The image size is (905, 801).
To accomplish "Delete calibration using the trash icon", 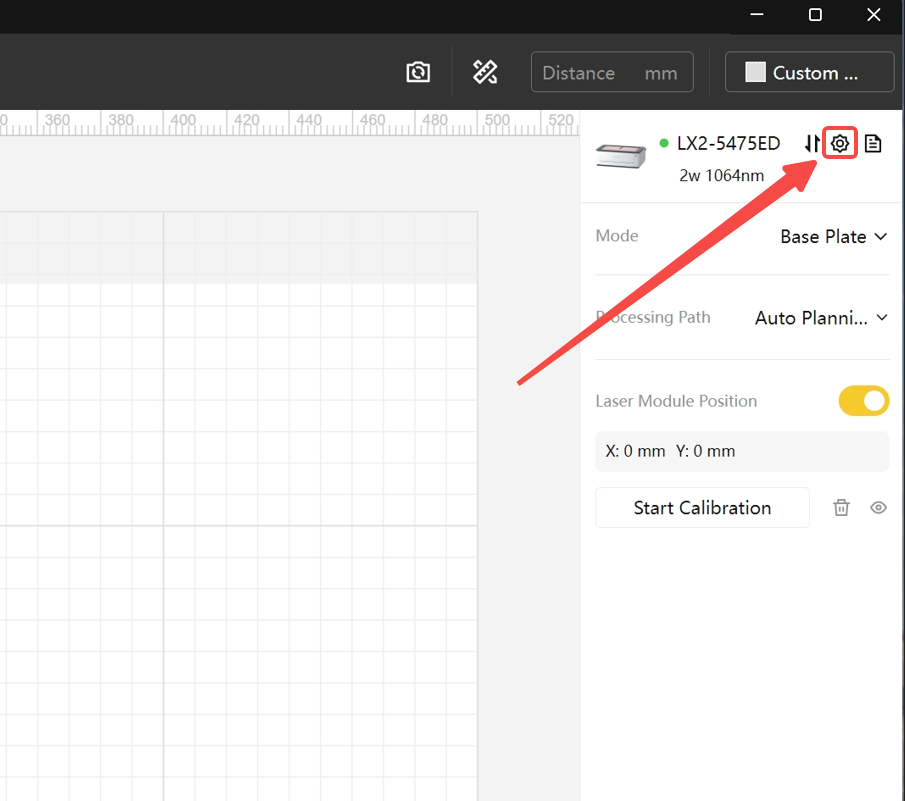I will (841, 507).
